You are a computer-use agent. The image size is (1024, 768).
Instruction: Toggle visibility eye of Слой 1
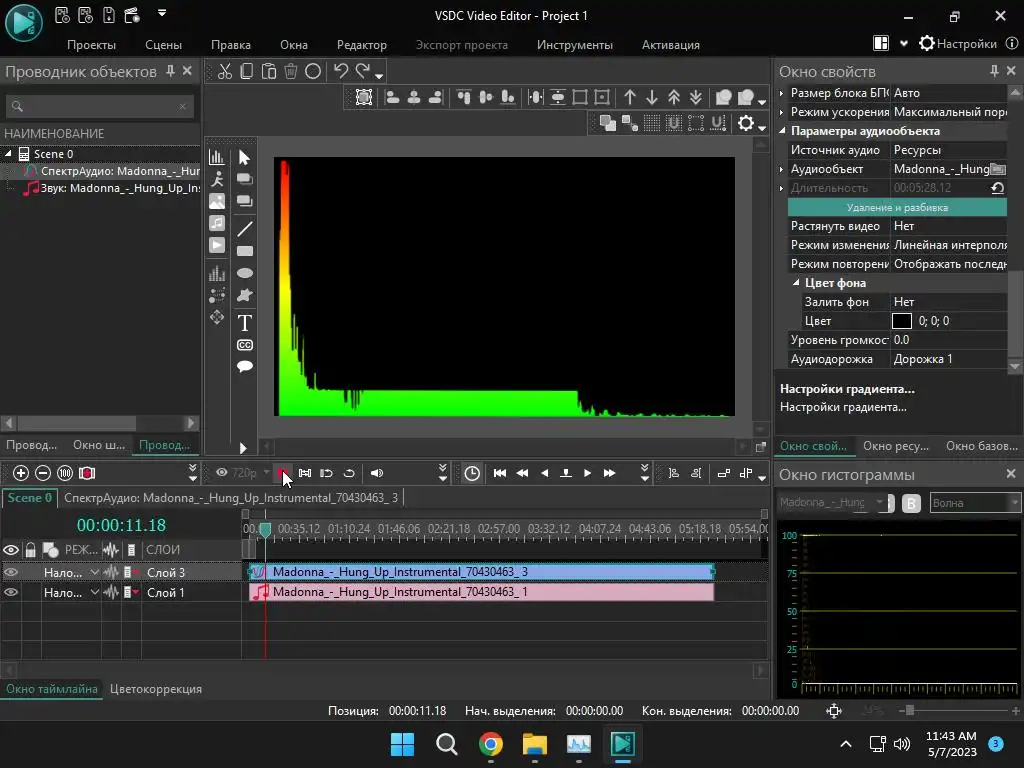(x=11, y=592)
